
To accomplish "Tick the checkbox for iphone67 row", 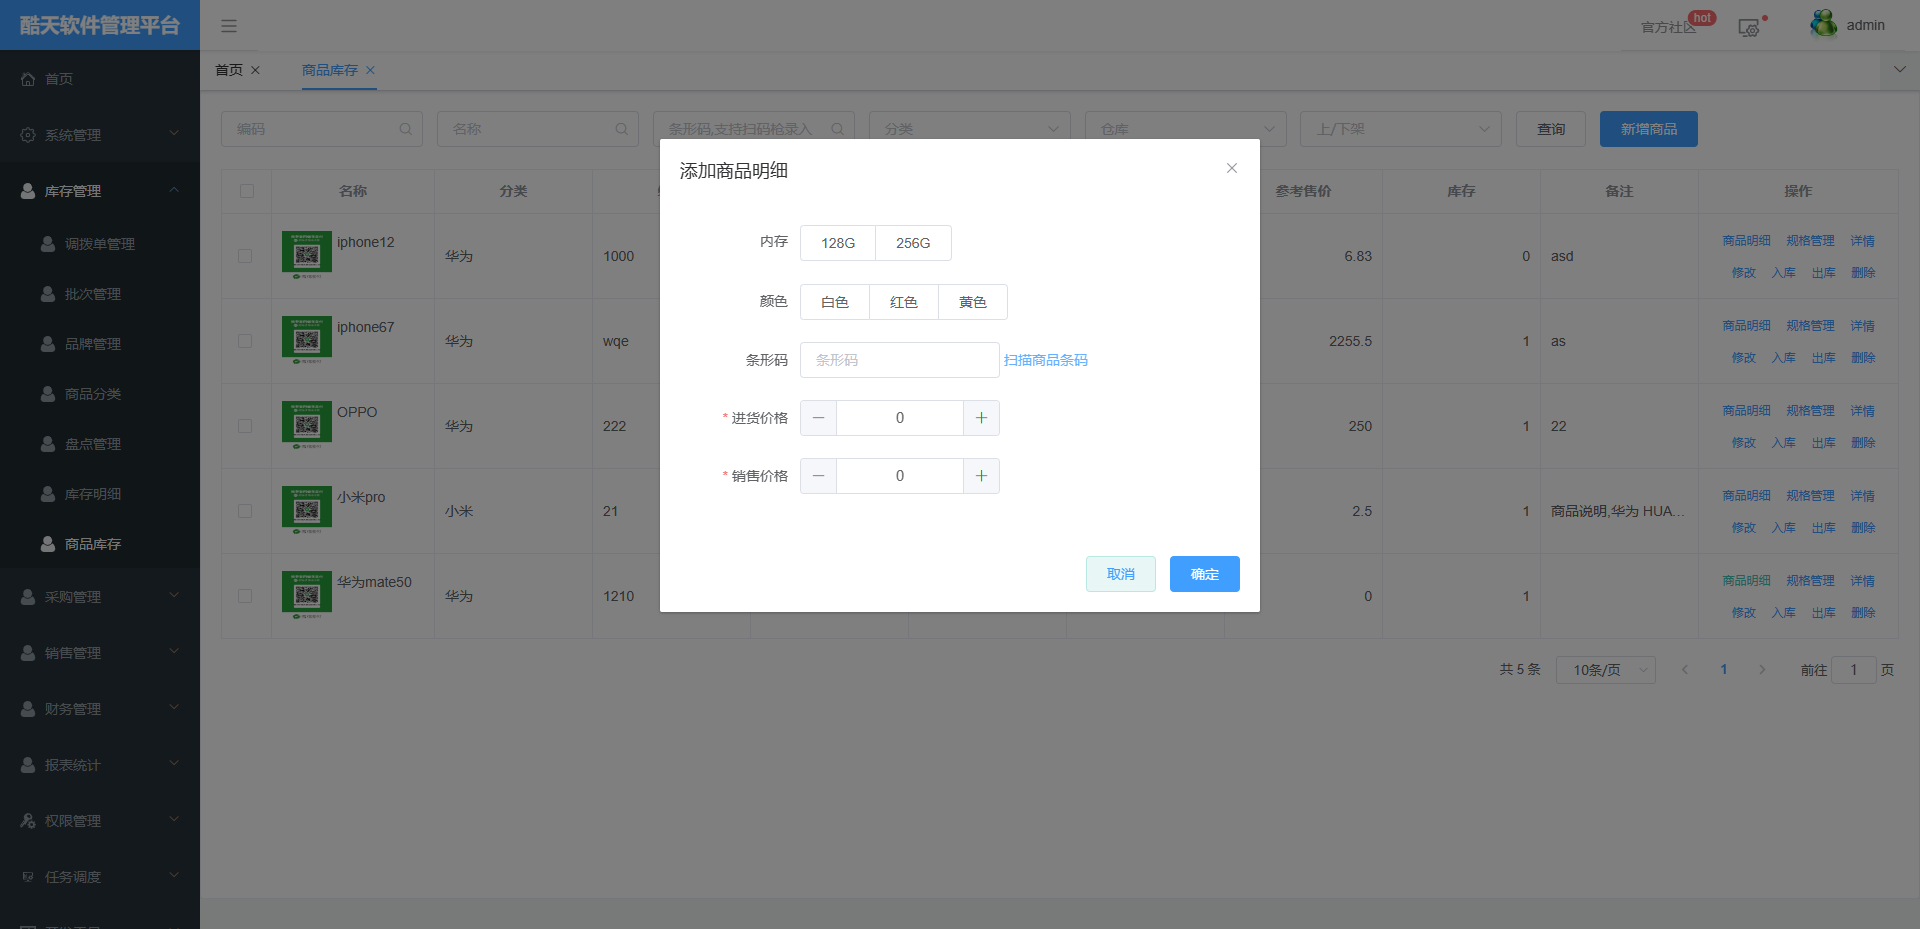I will (245, 341).
